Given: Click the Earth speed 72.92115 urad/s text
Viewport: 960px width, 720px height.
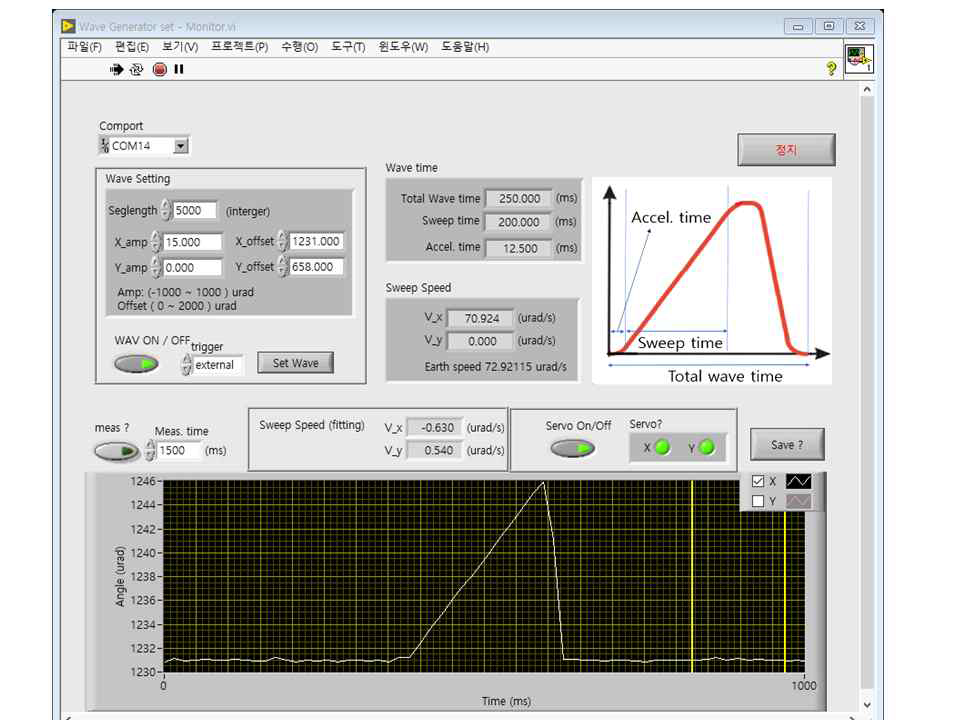Looking at the screenshot, I should [495, 367].
